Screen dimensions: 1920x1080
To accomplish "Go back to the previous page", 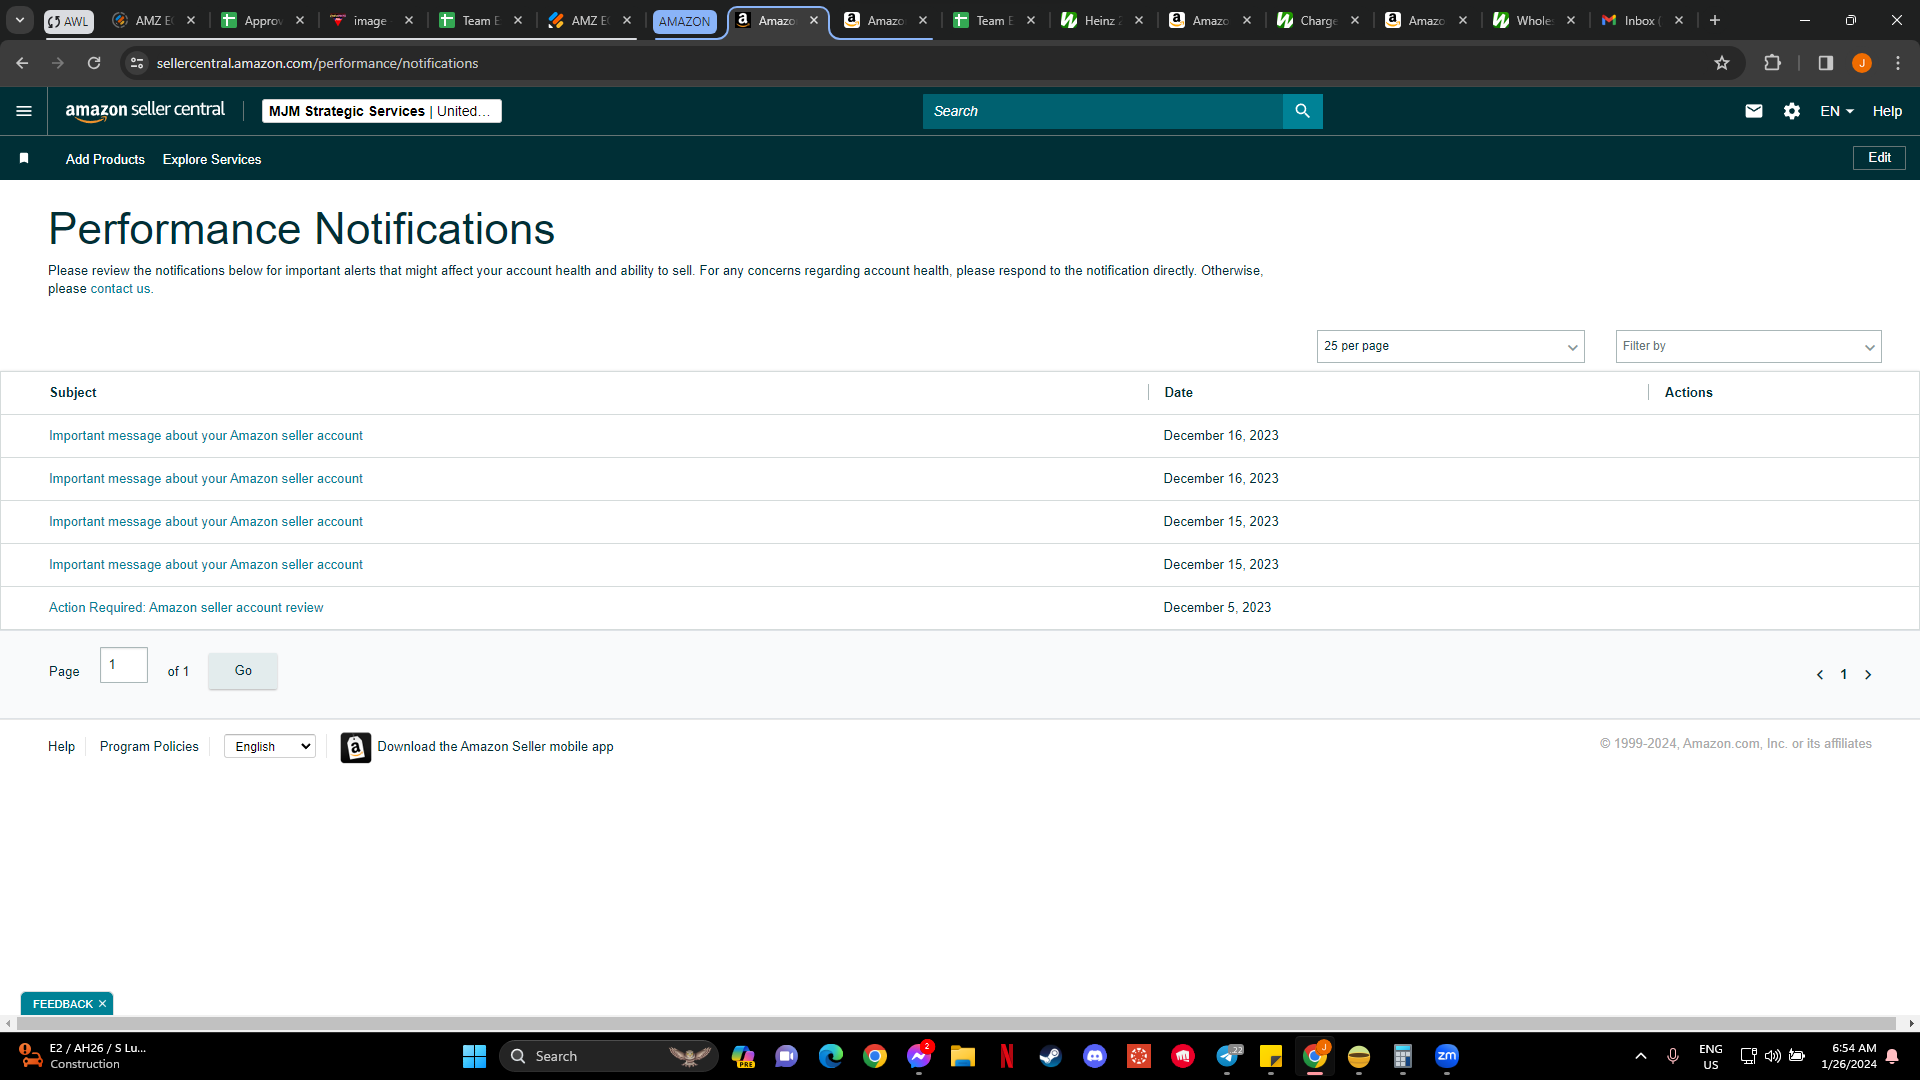I will [22, 63].
